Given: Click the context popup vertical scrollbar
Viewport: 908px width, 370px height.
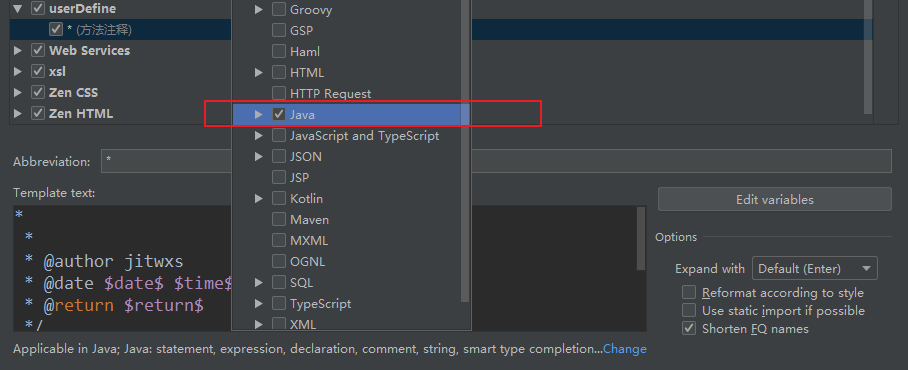Looking at the screenshot, I should coord(465,151).
